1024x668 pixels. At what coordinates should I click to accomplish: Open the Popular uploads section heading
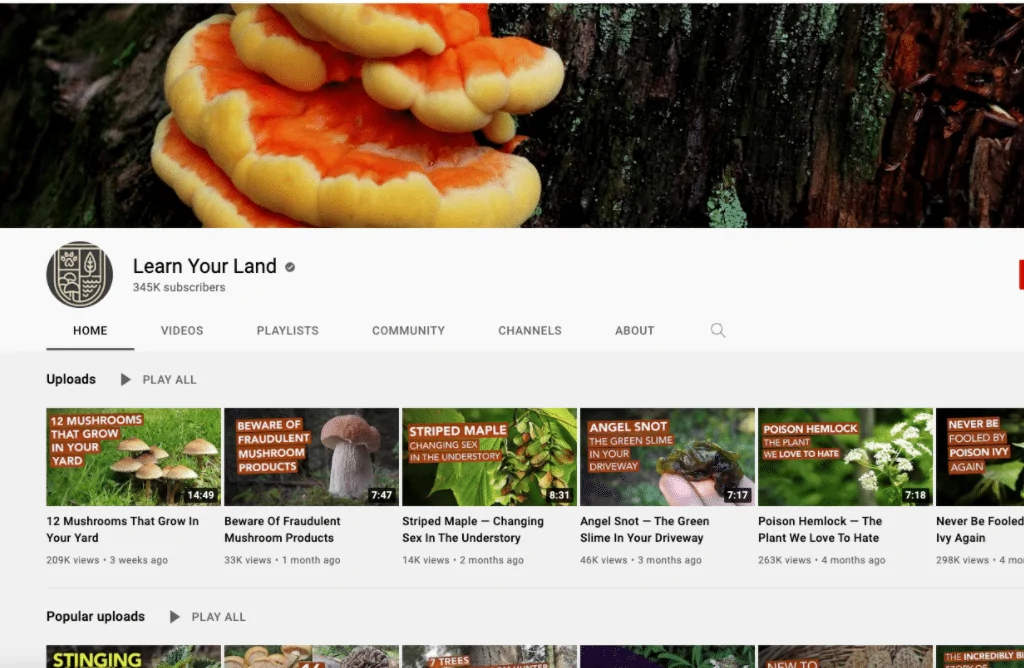point(95,616)
